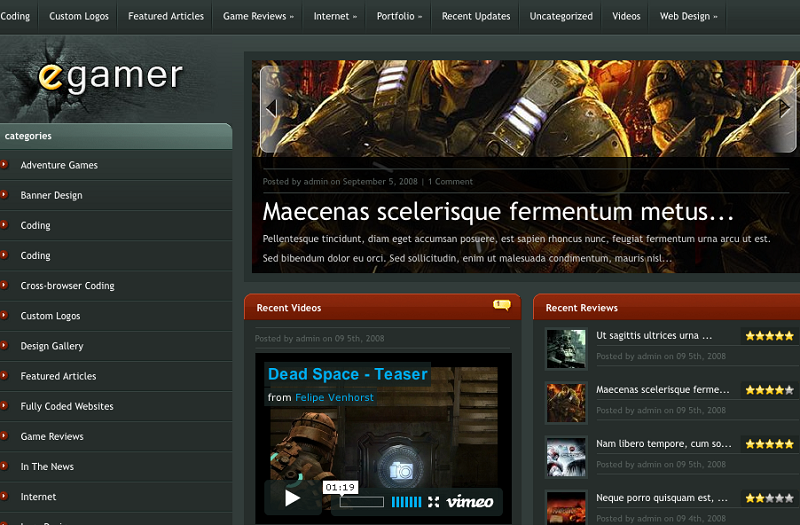Viewport: 800px width, 525px height.
Task: Seek using the video progress bar
Action: click(361, 502)
